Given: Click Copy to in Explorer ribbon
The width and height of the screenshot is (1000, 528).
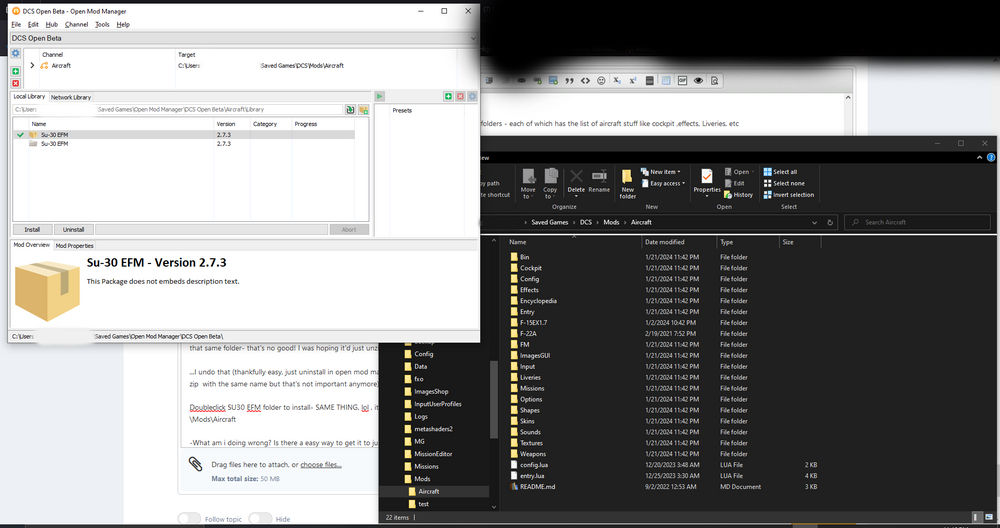Looking at the screenshot, I should click(x=550, y=184).
